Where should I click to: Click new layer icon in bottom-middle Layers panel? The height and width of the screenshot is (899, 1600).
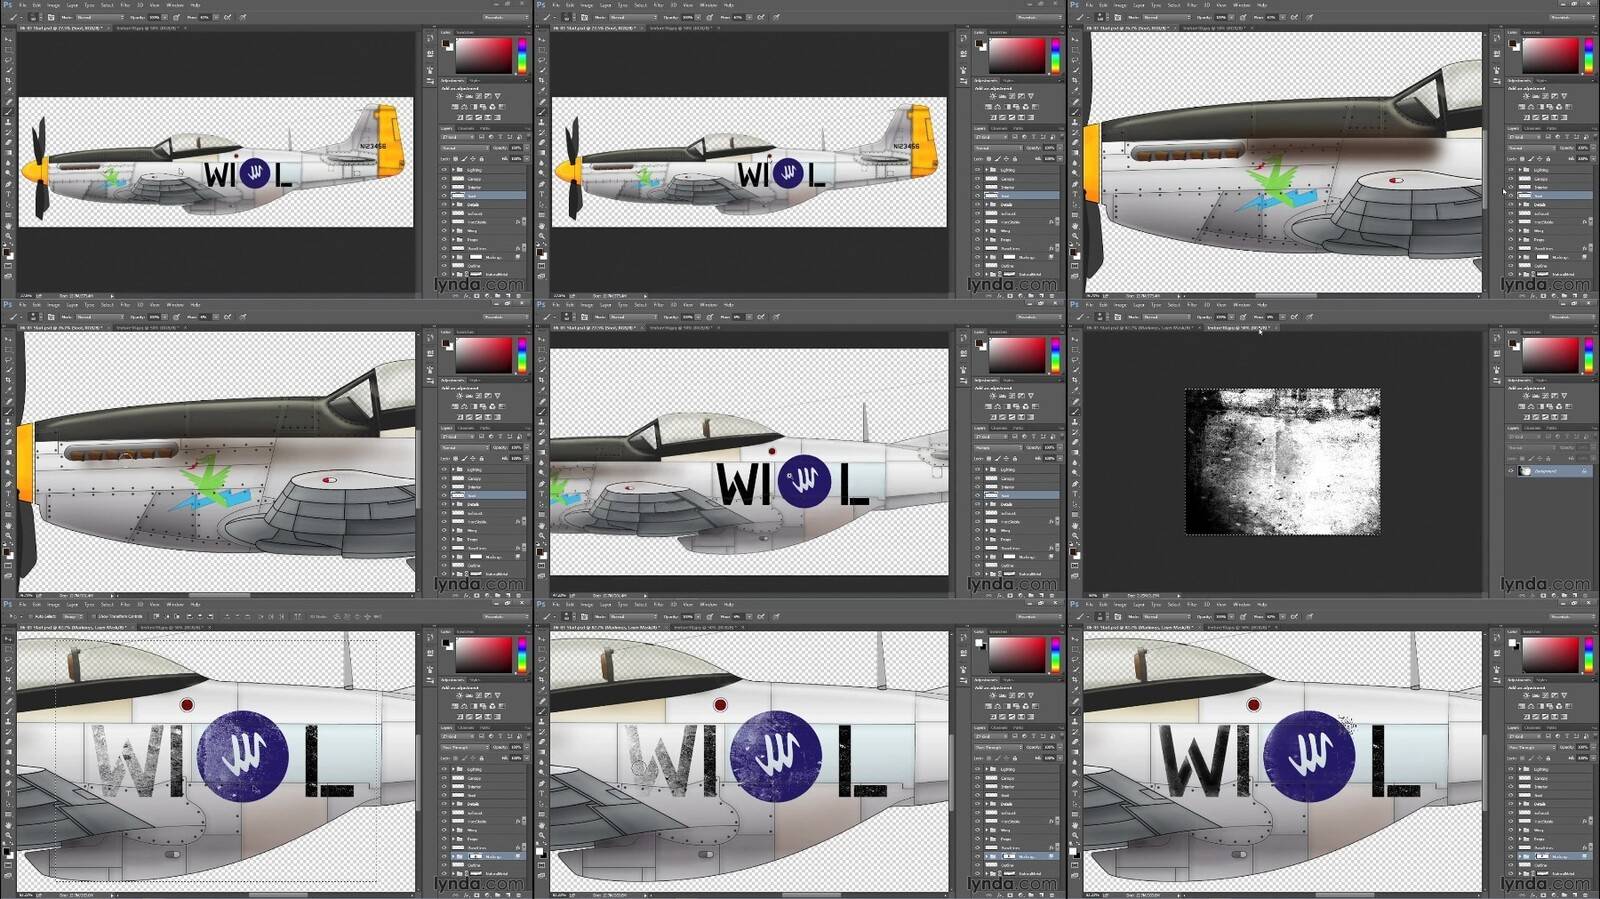tap(1042, 895)
